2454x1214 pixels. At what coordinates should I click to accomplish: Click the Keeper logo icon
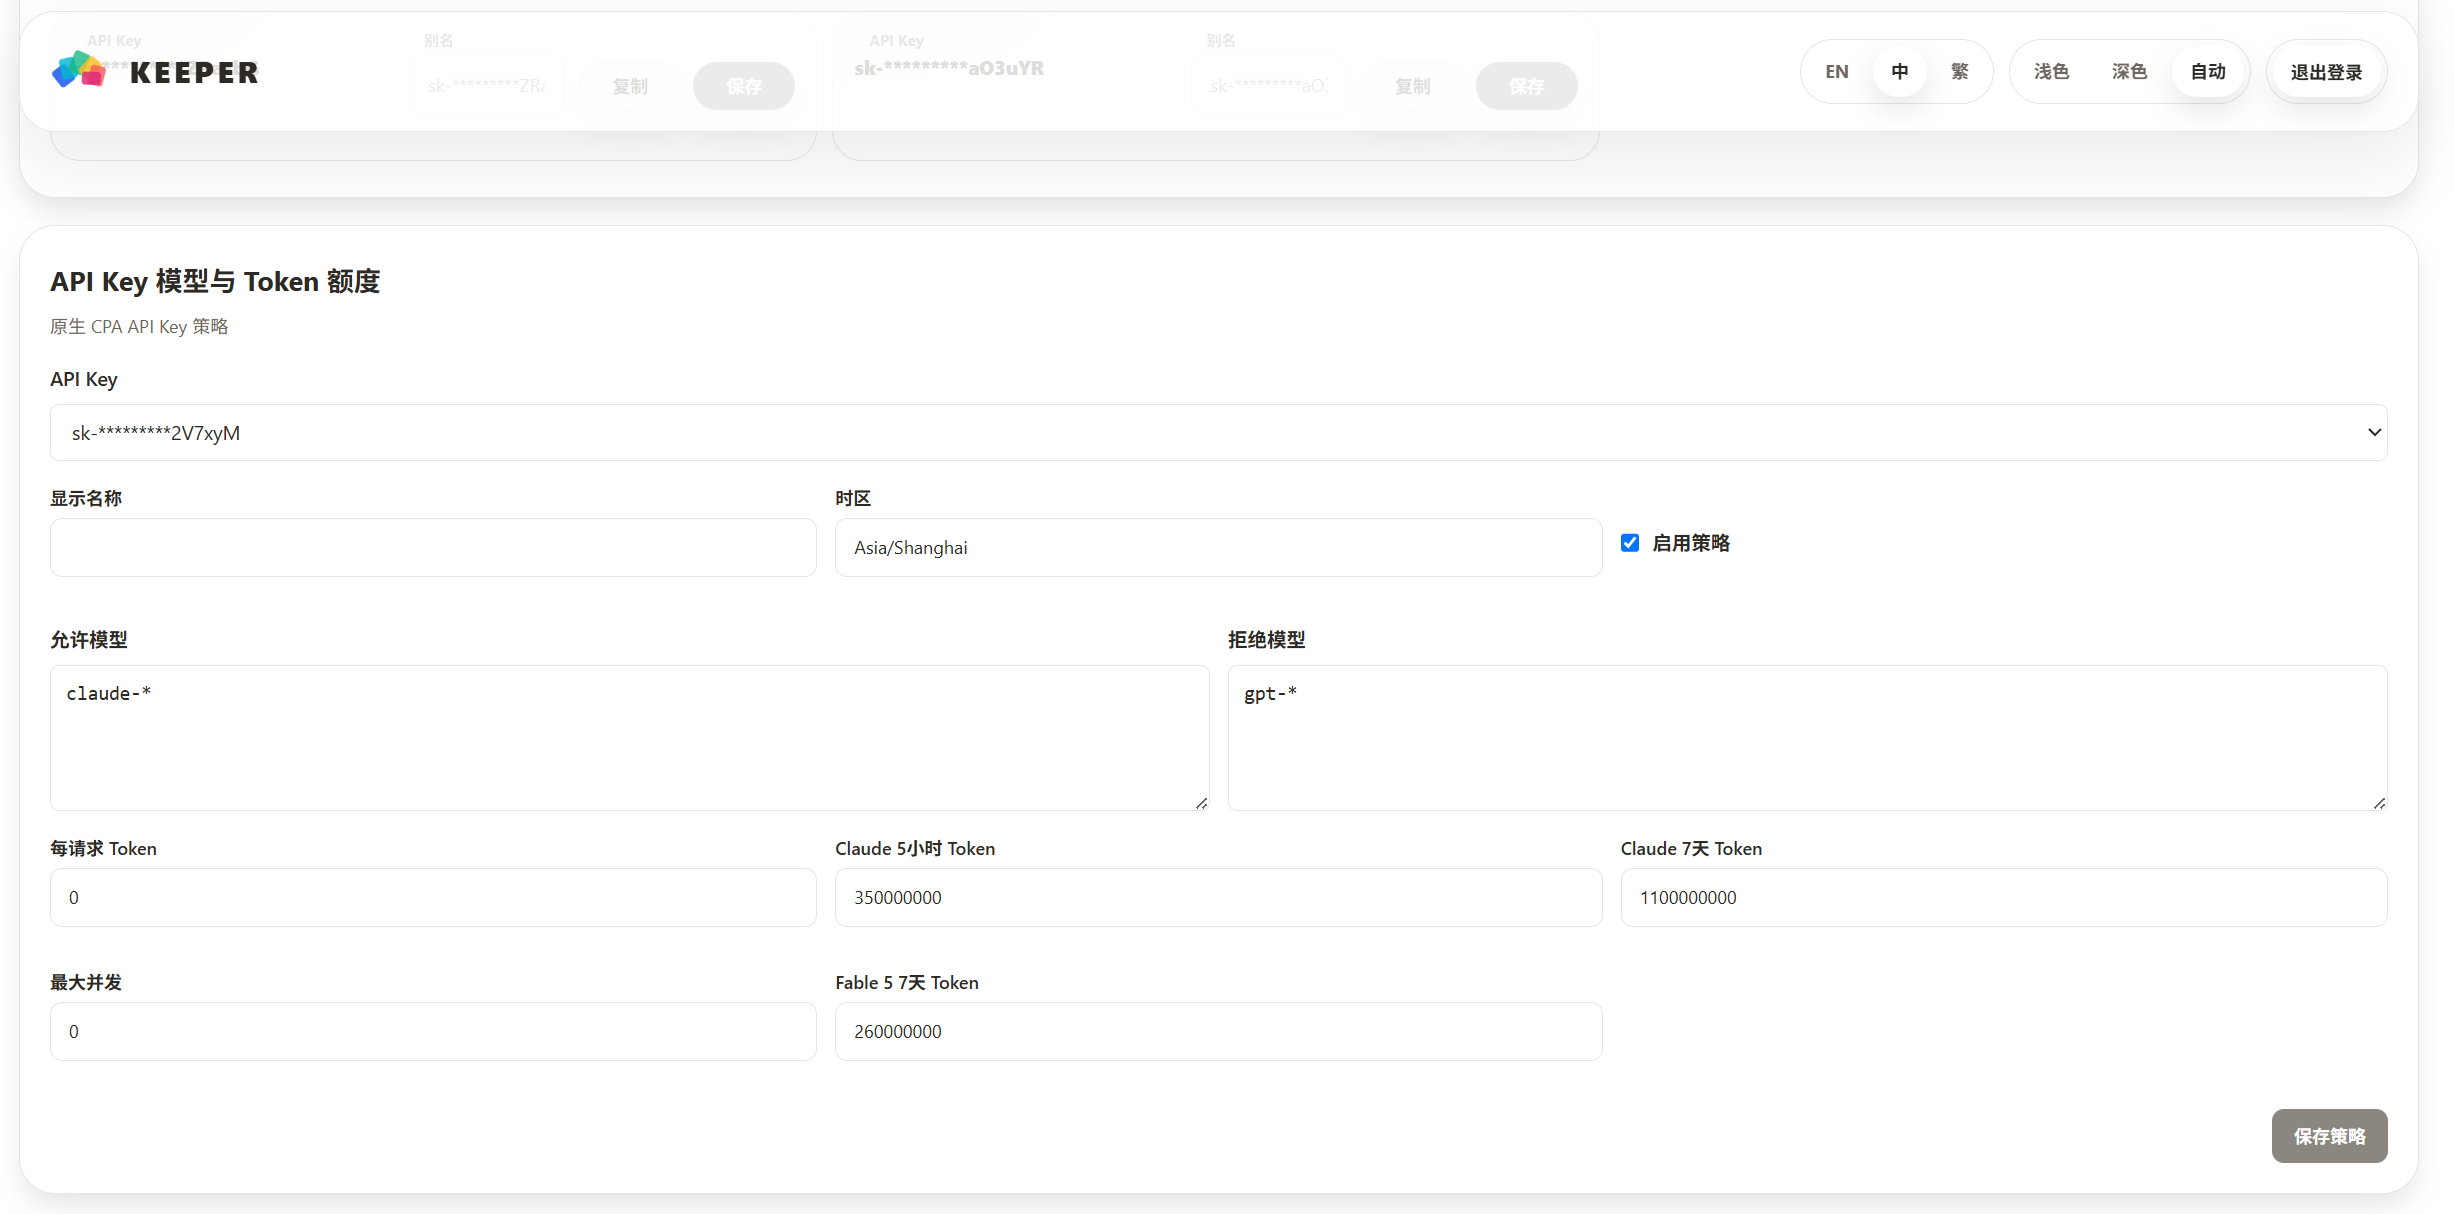79,70
